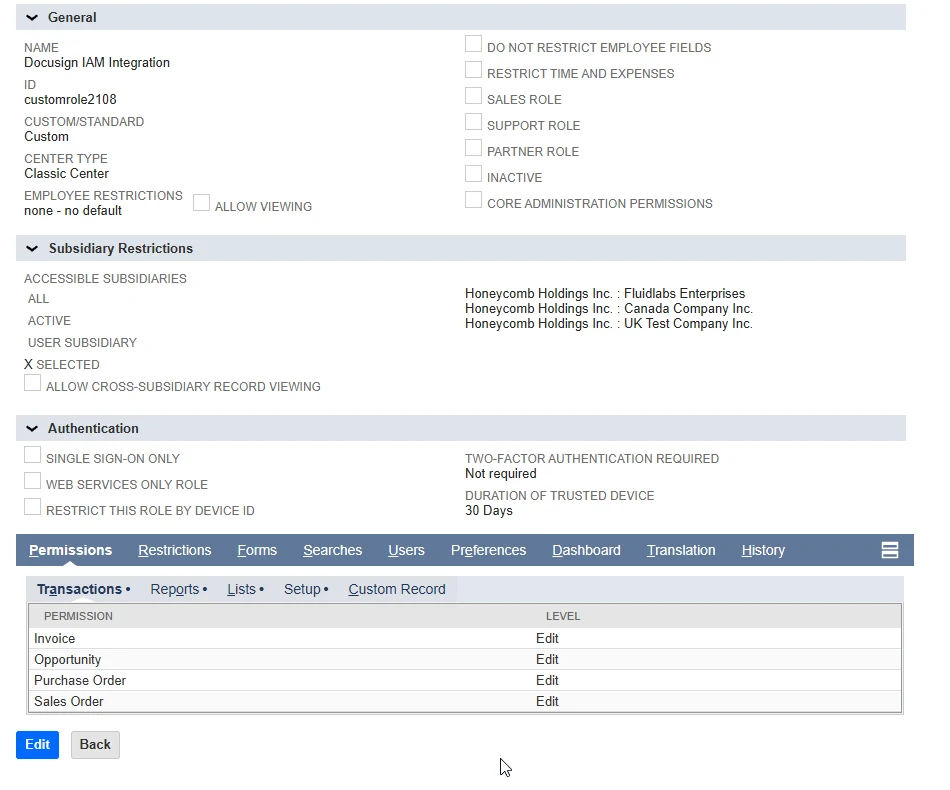Select the Preferences tab
The image size is (950, 790).
pyautogui.click(x=488, y=550)
